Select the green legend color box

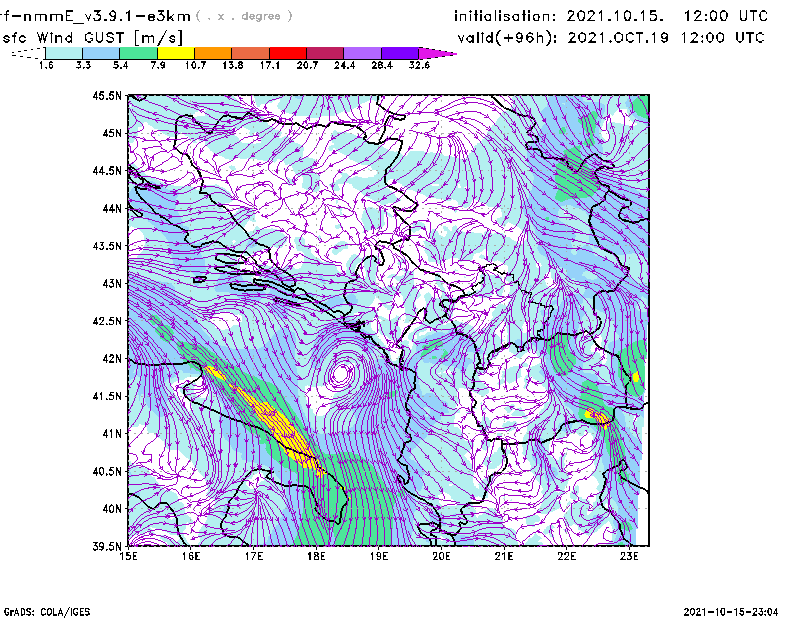coord(138,53)
